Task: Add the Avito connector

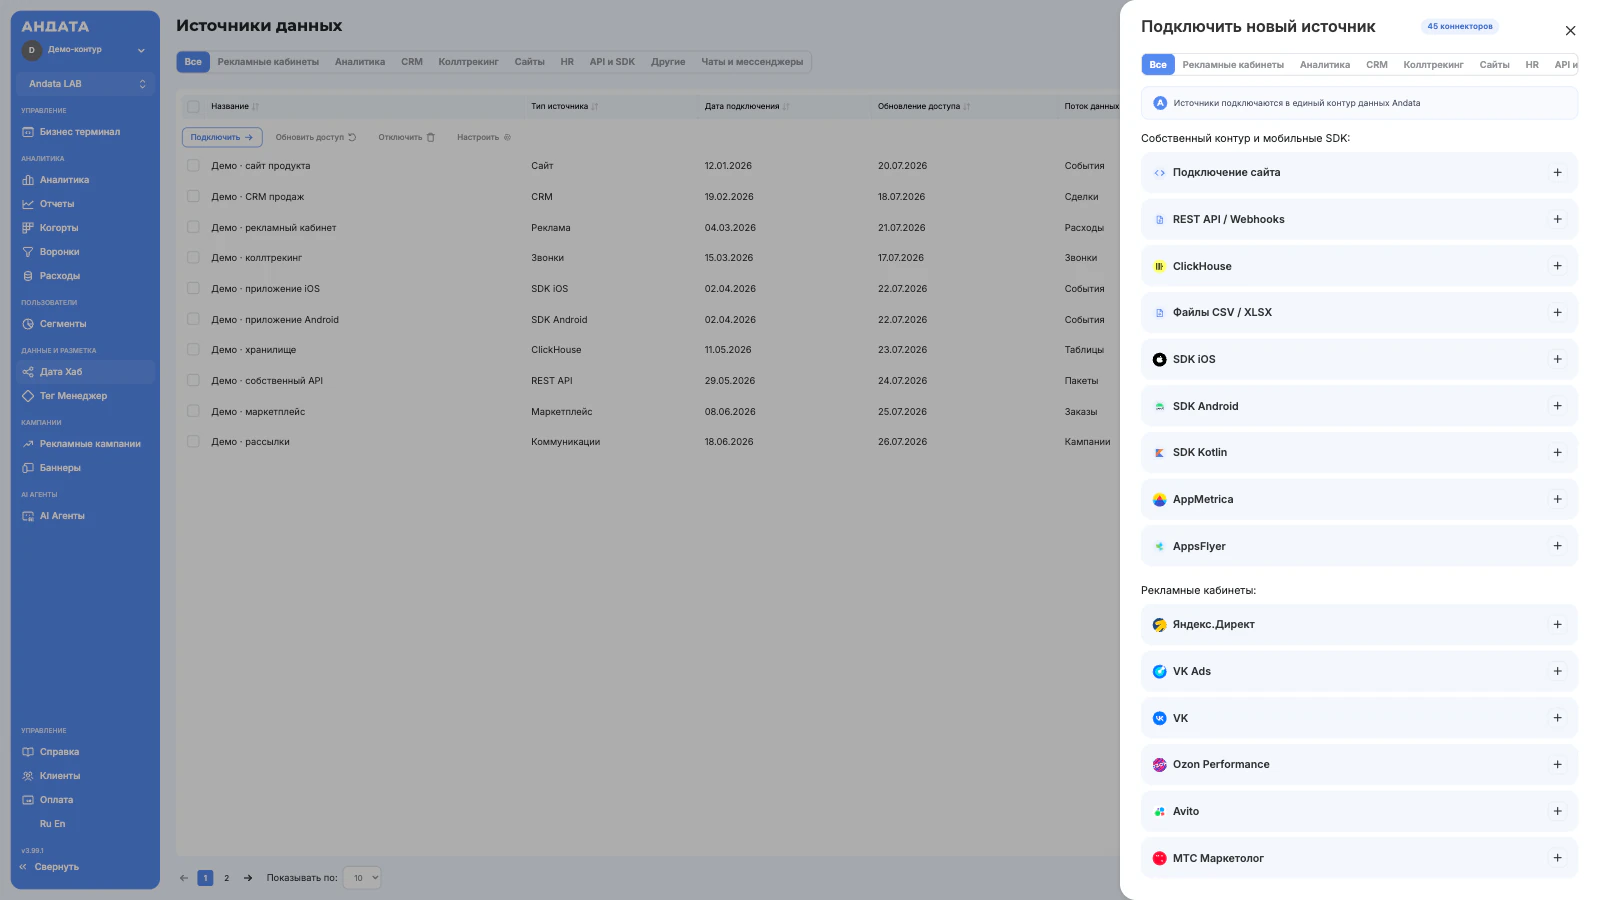Action: 1557,811
